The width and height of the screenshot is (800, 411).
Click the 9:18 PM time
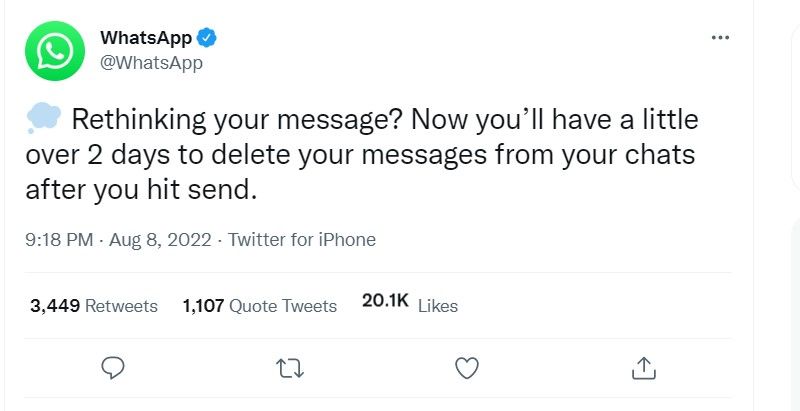pos(60,240)
